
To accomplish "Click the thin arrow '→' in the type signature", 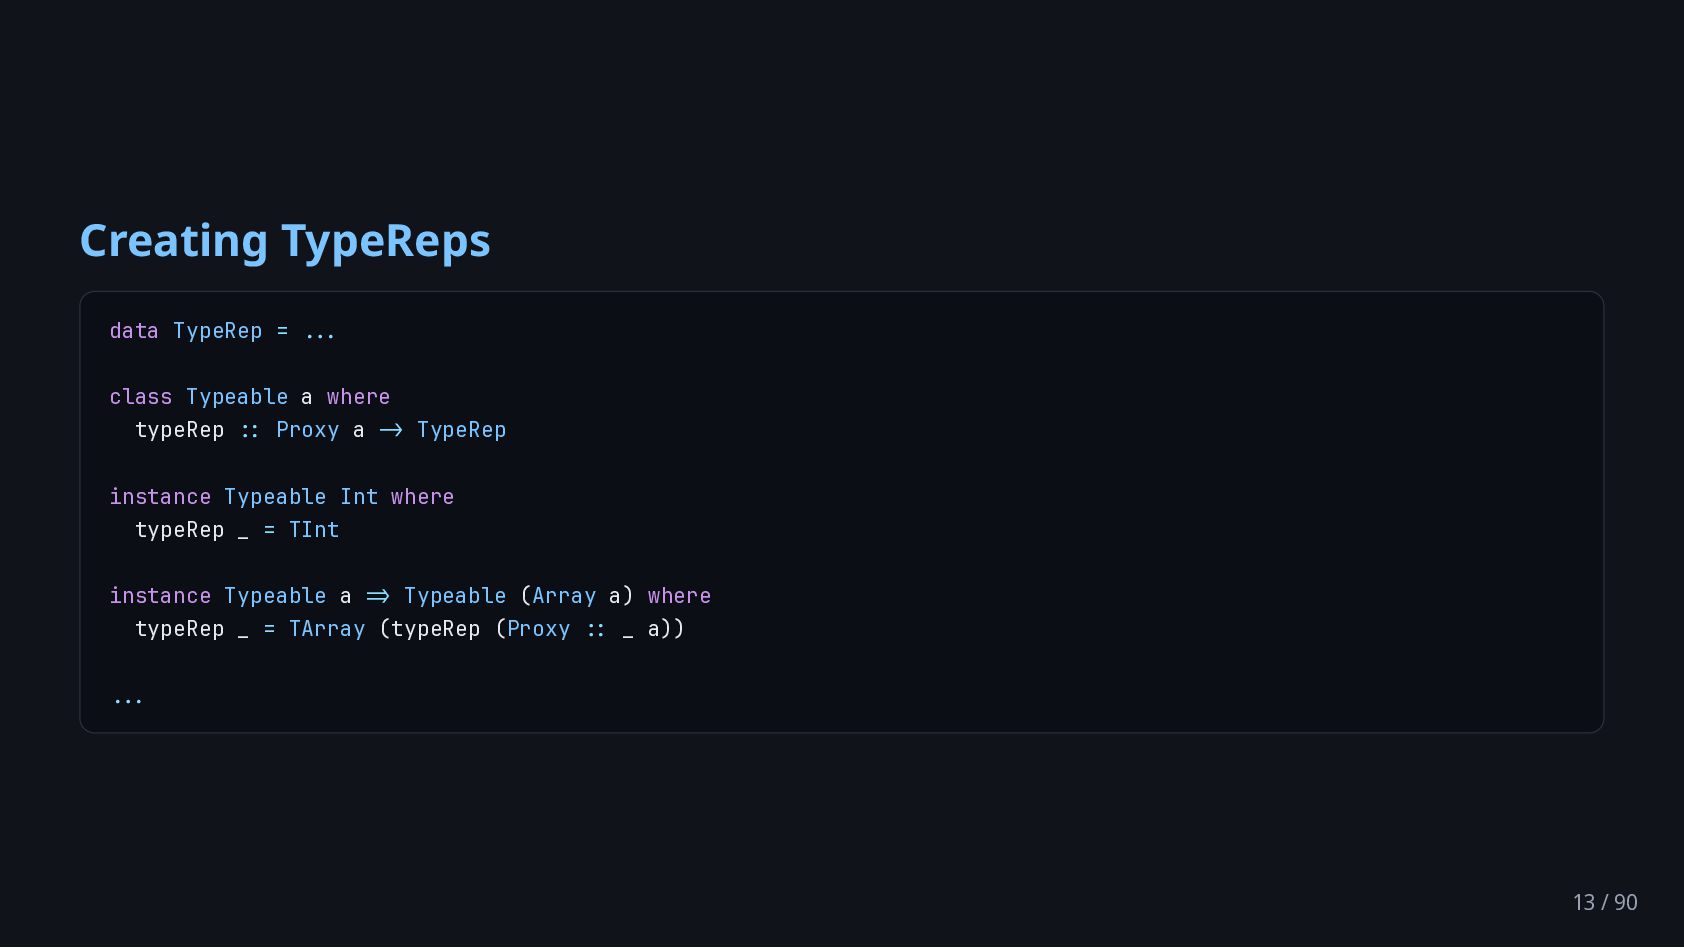I will pyautogui.click(x=391, y=430).
